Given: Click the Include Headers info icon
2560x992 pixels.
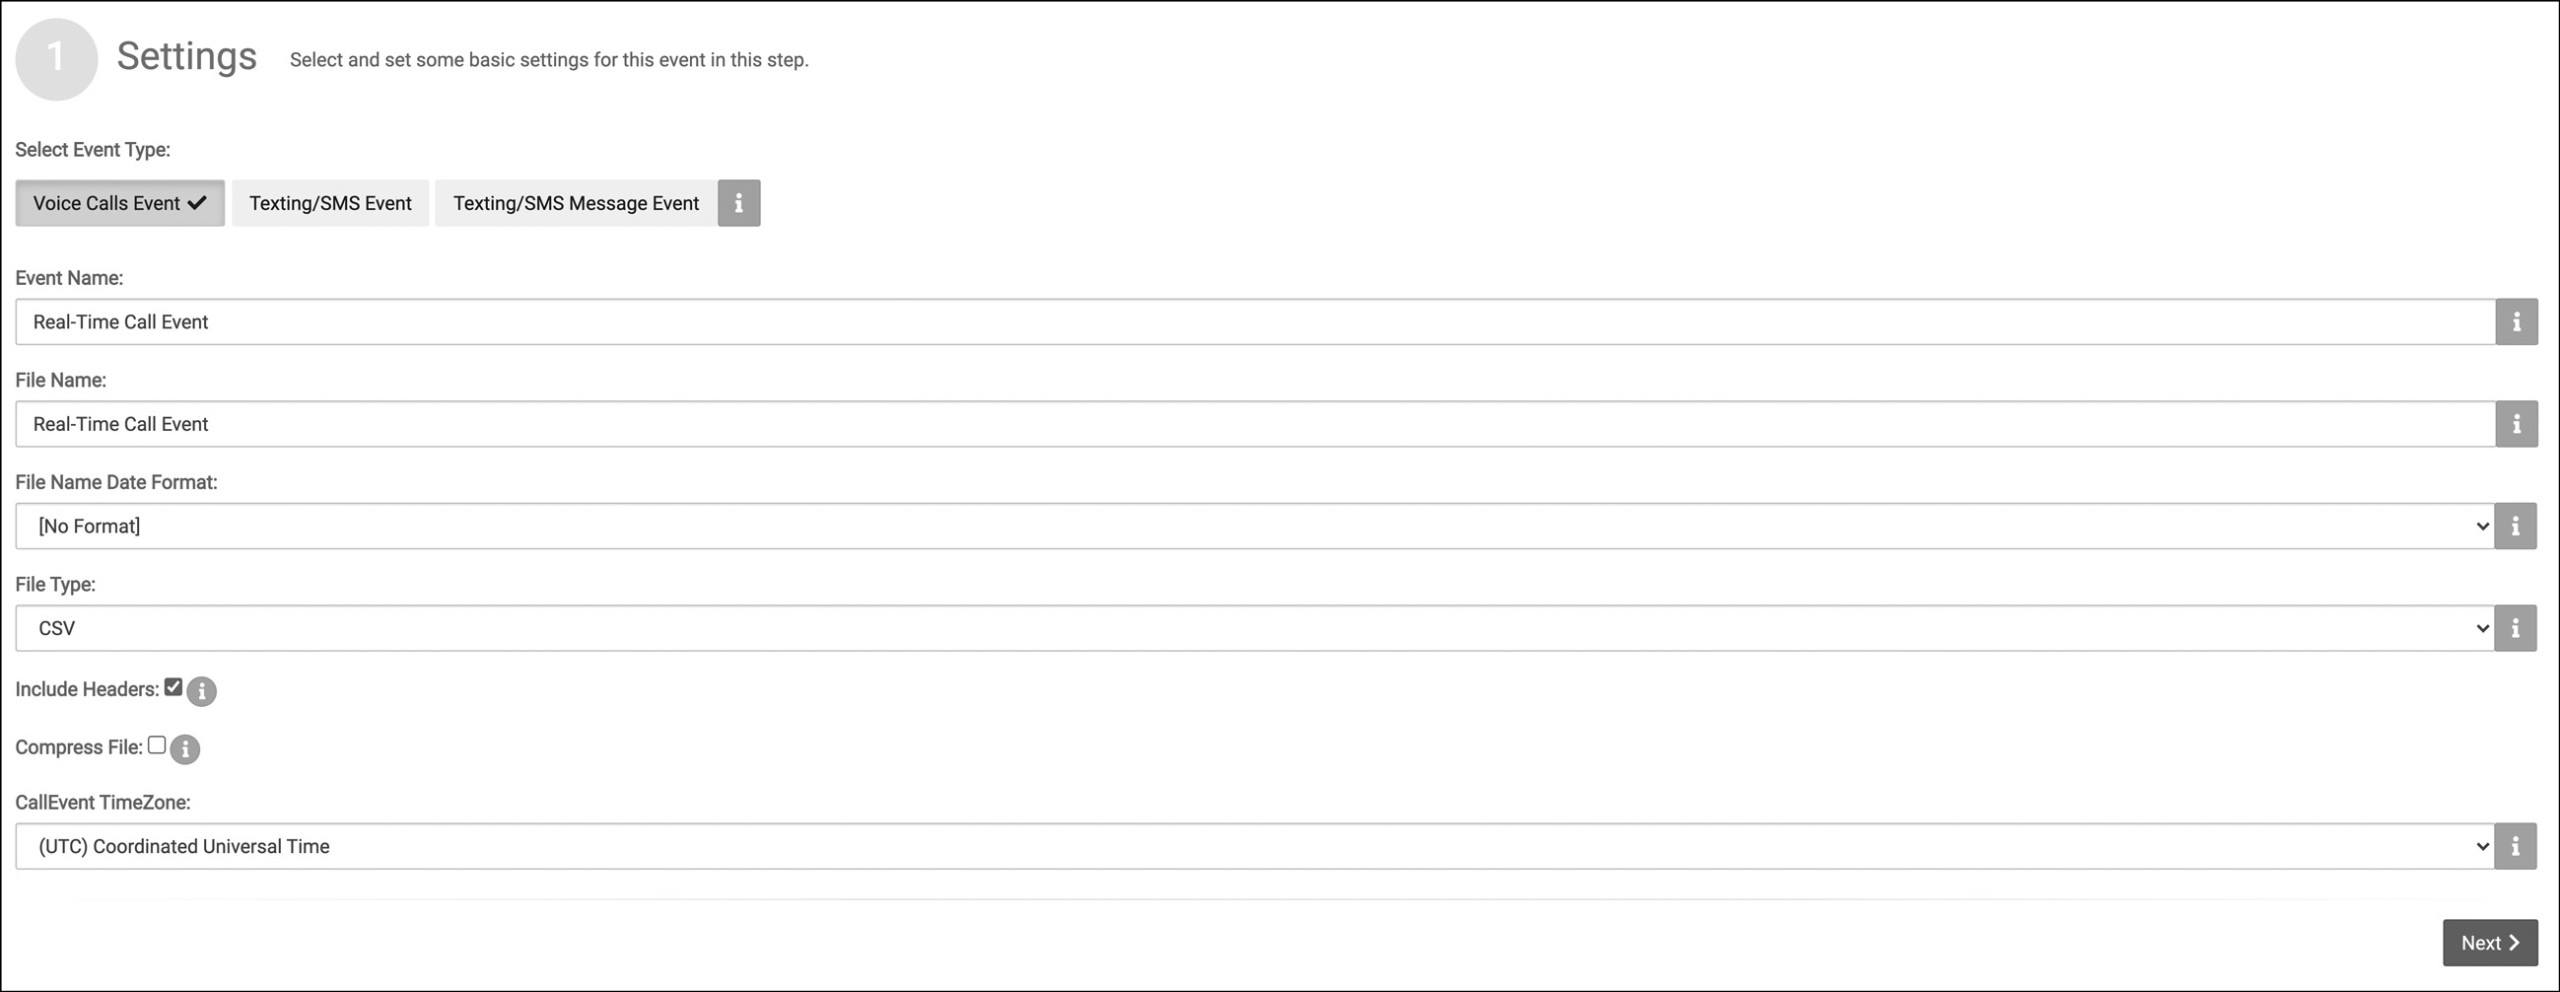Looking at the screenshot, I should click(201, 691).
